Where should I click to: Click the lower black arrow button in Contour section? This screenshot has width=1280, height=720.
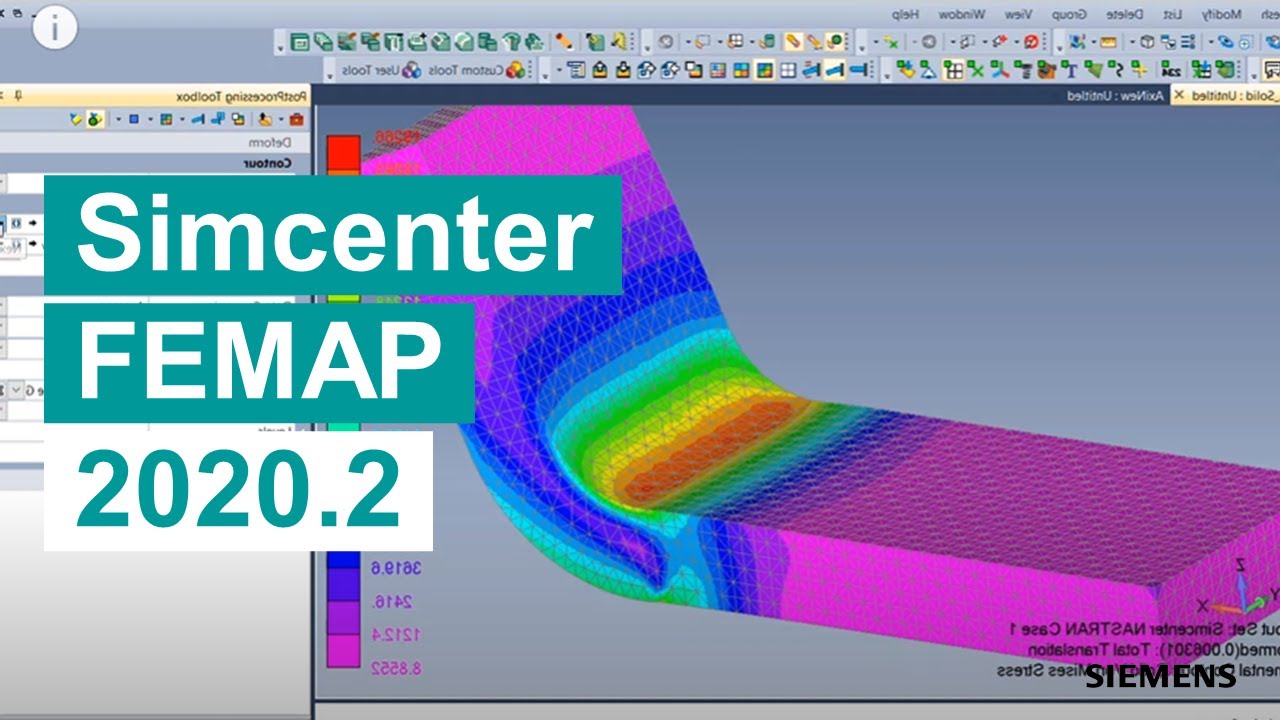pos(32,243)
